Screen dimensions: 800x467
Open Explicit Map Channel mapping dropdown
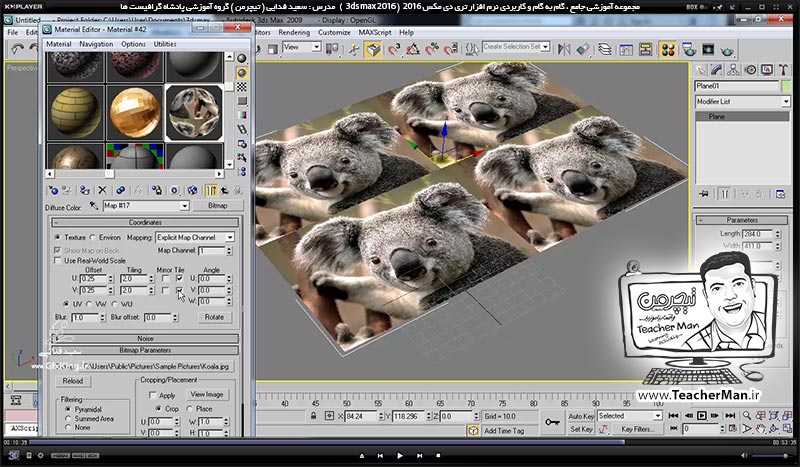coord(230,237)
